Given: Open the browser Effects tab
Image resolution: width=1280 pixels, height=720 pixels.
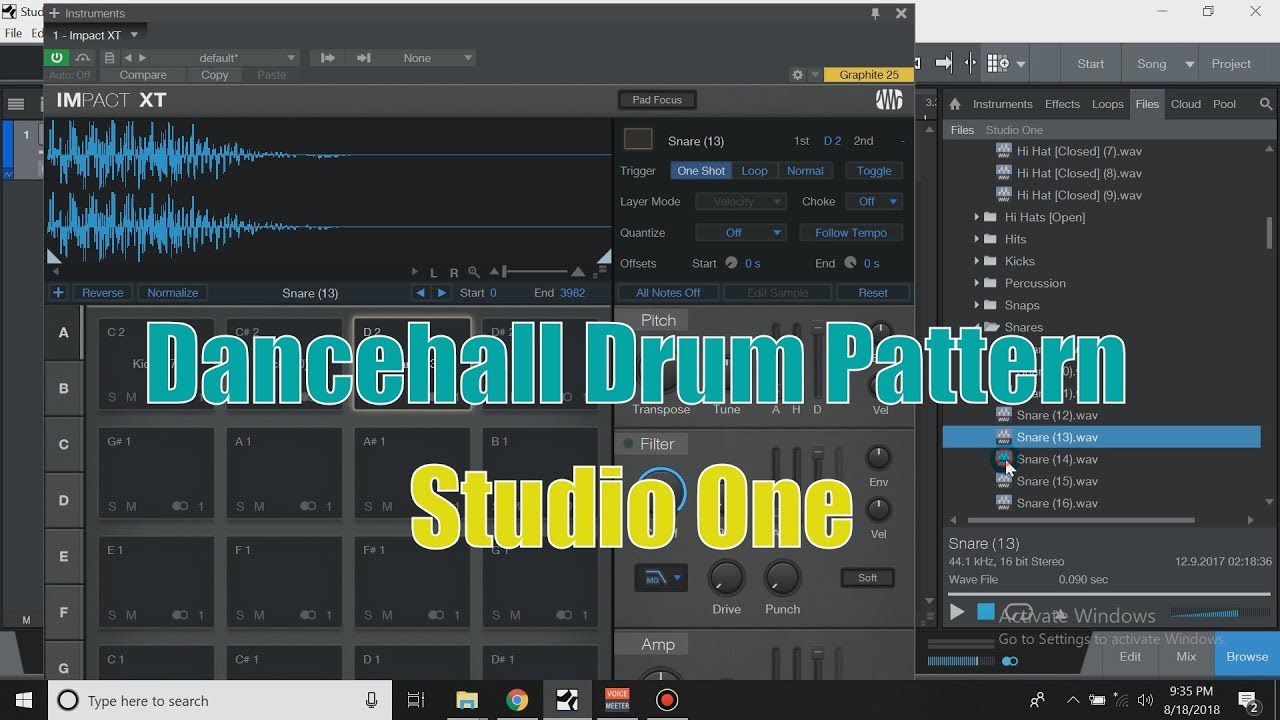Looking at the screenshot, I should [1062, 104].
